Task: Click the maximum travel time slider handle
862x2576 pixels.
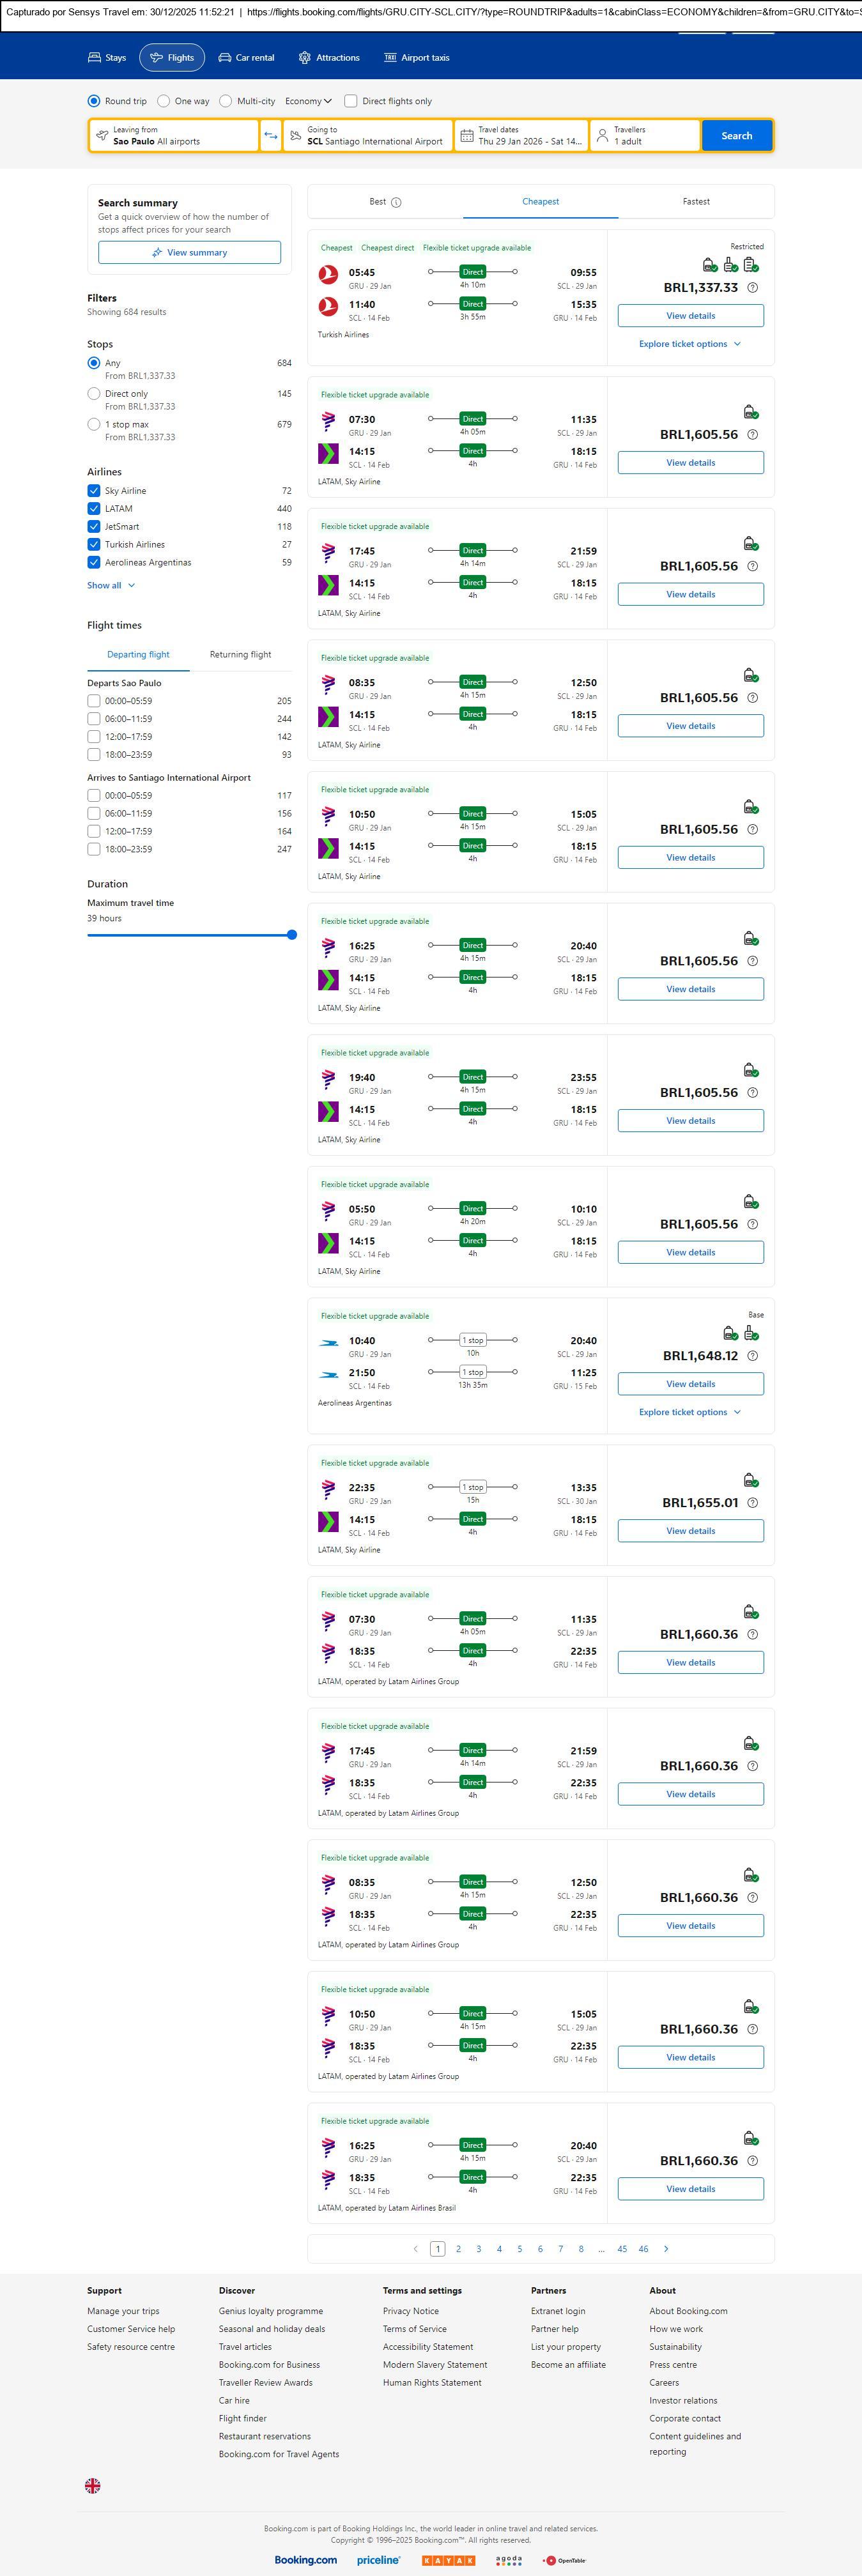Action: point(292,935)
